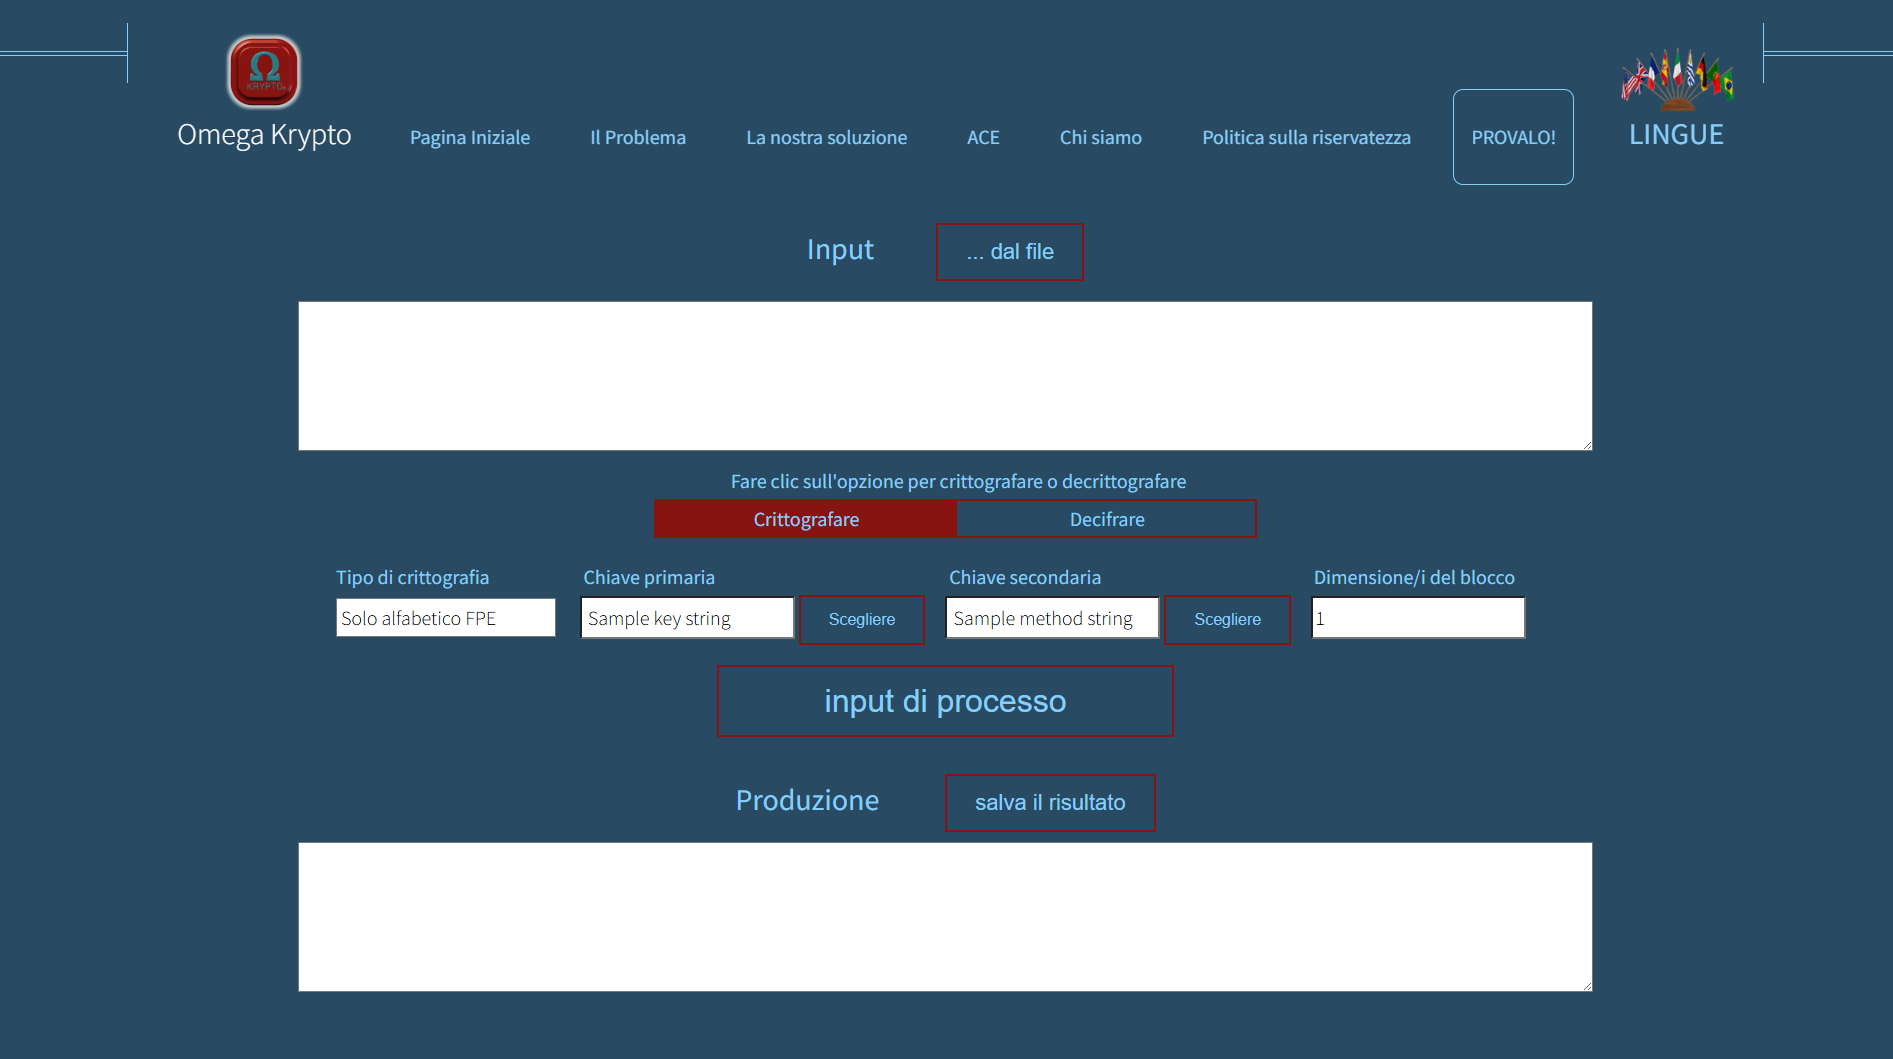Click inside the Produzione output text area
Viewport: 1893px width, 1059px height.
pos(945,917)
